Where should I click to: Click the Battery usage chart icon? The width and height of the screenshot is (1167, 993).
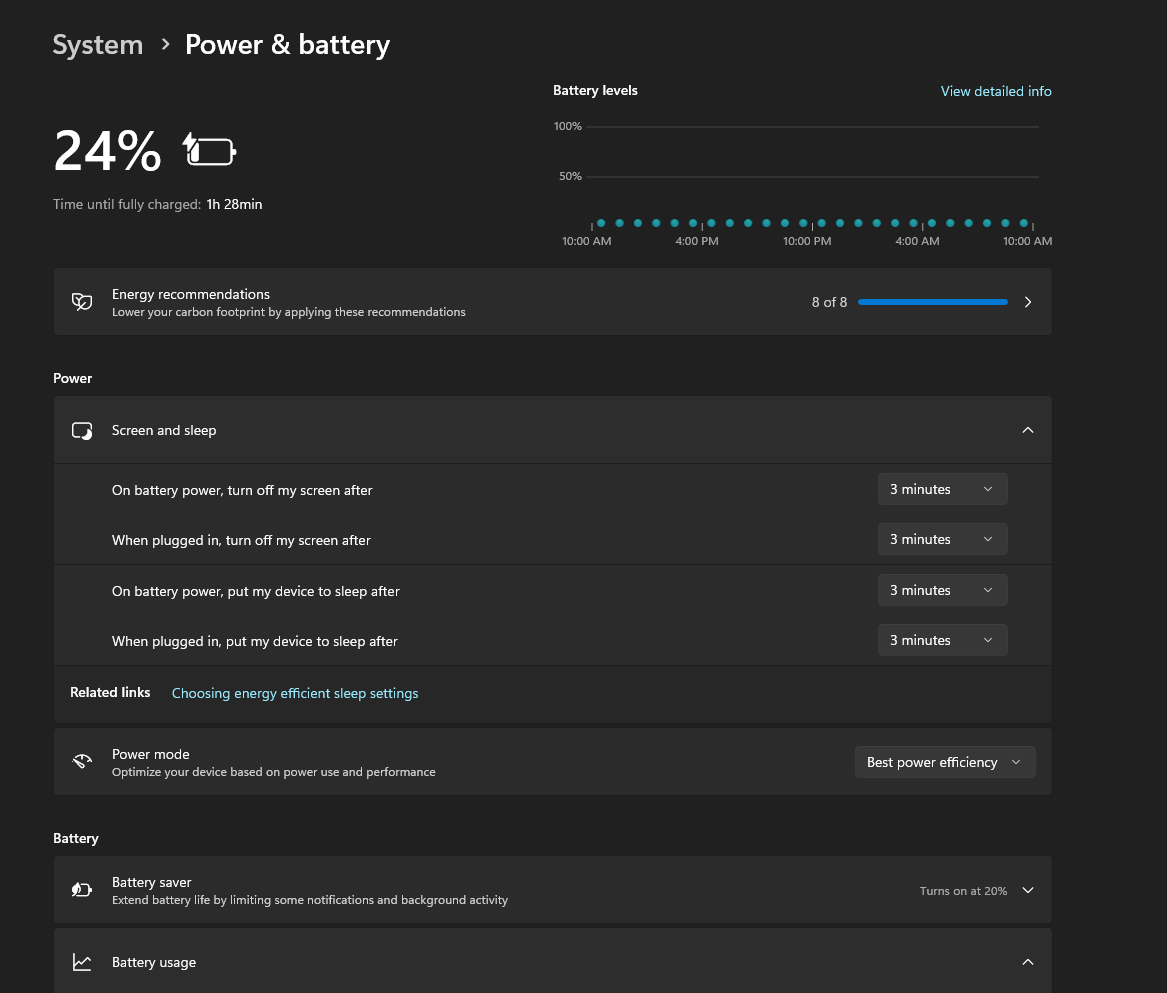point(82,962)
